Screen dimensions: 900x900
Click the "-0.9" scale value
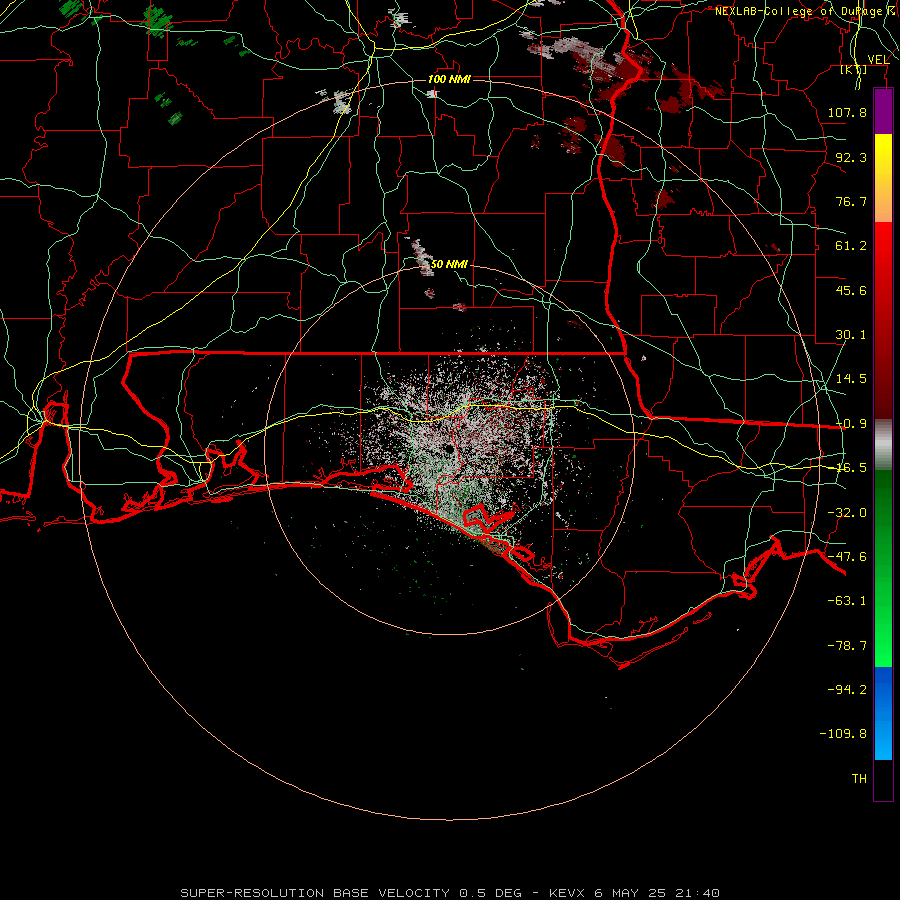coord(851,424)
